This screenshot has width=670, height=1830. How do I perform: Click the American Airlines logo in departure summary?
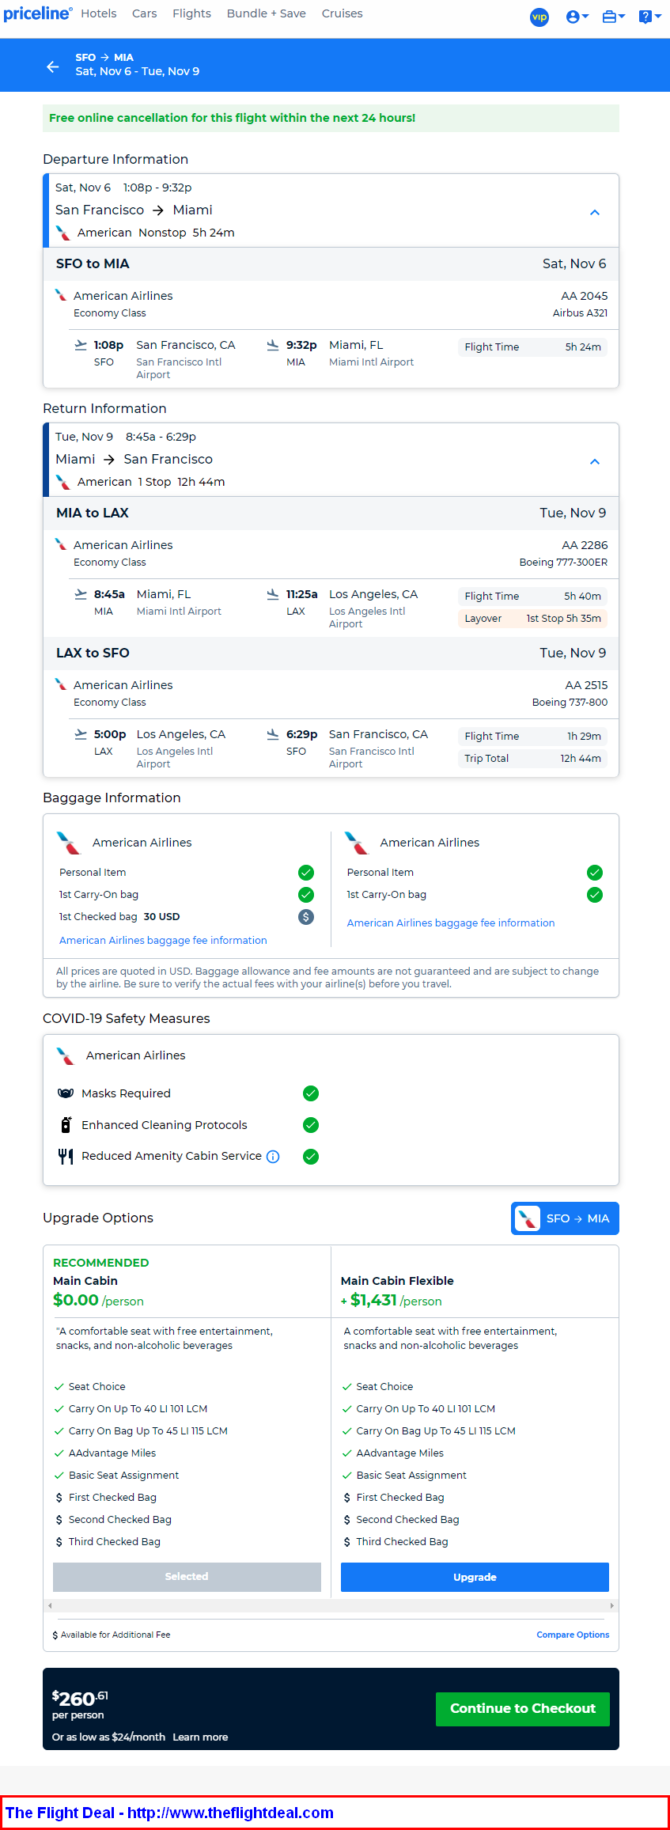point(63,233)
